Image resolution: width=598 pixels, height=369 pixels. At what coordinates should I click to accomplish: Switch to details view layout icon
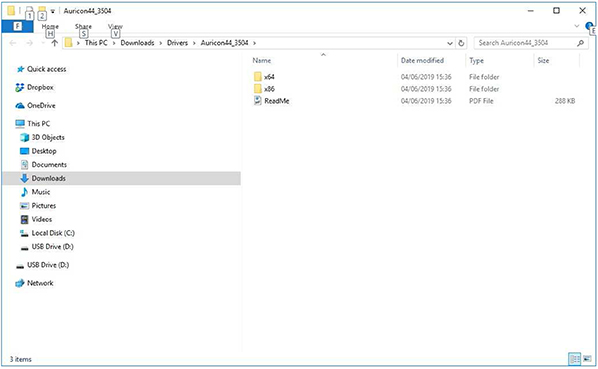click(574, 359)
